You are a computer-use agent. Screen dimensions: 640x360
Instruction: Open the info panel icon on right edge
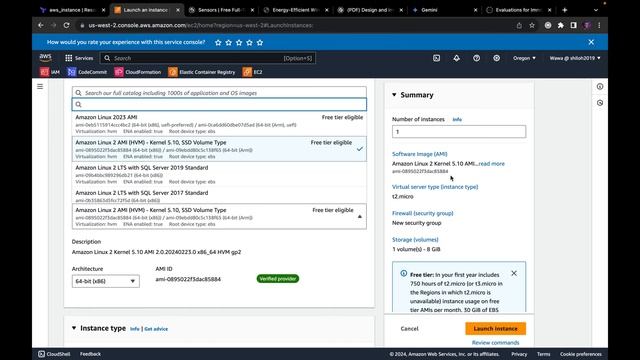pyautogui.click(x=600, y=87)
